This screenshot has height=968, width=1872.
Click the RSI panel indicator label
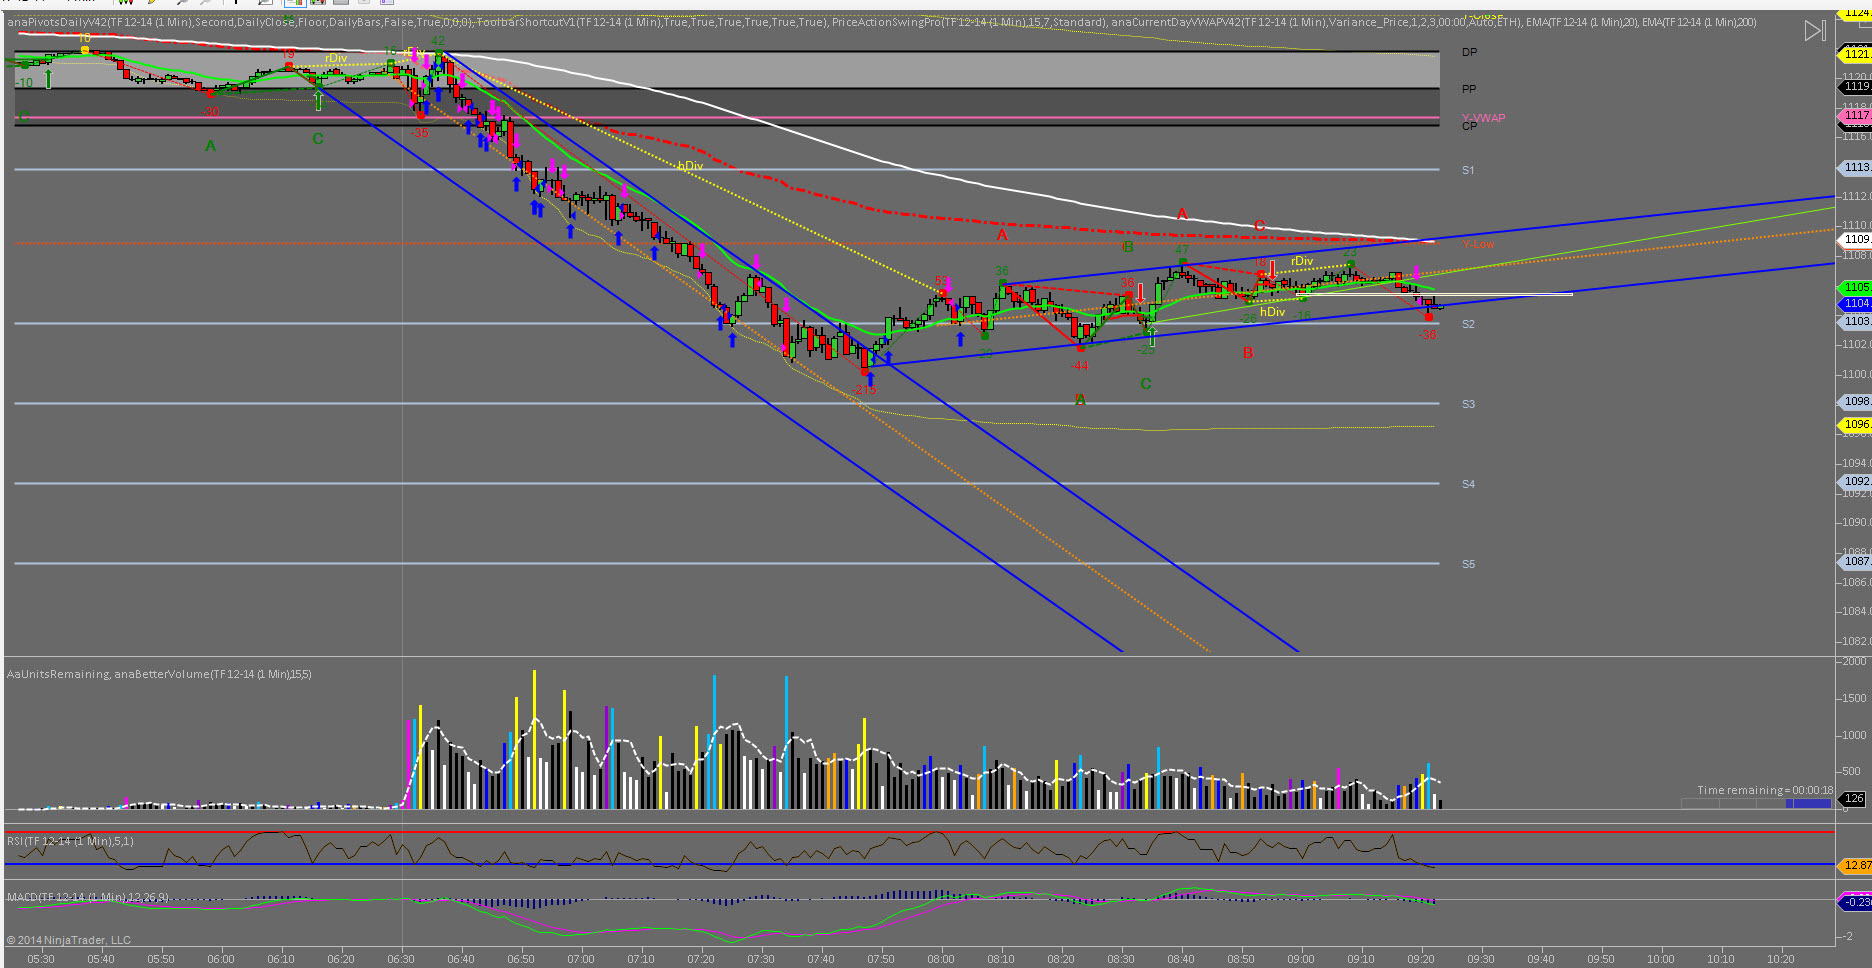[70, 841]
